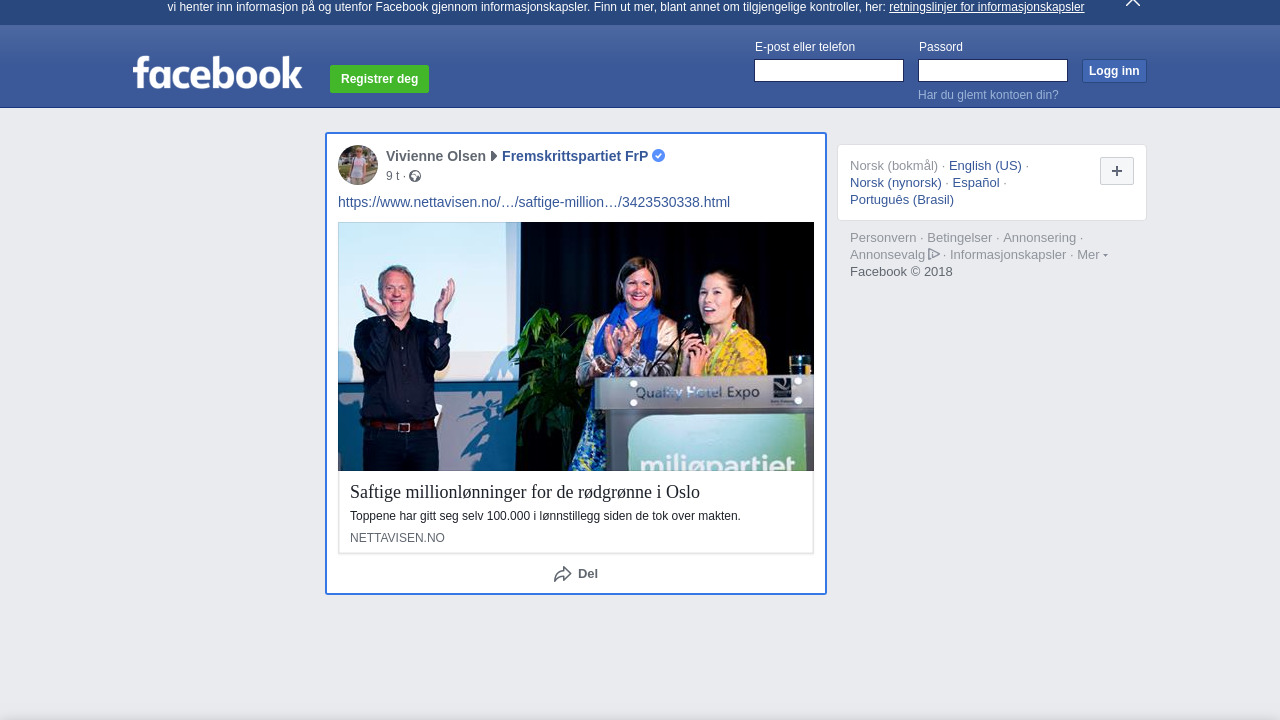
Task: Click the verified badge next to Fremskrittspartiet FrP
Action: coord(658,156)
